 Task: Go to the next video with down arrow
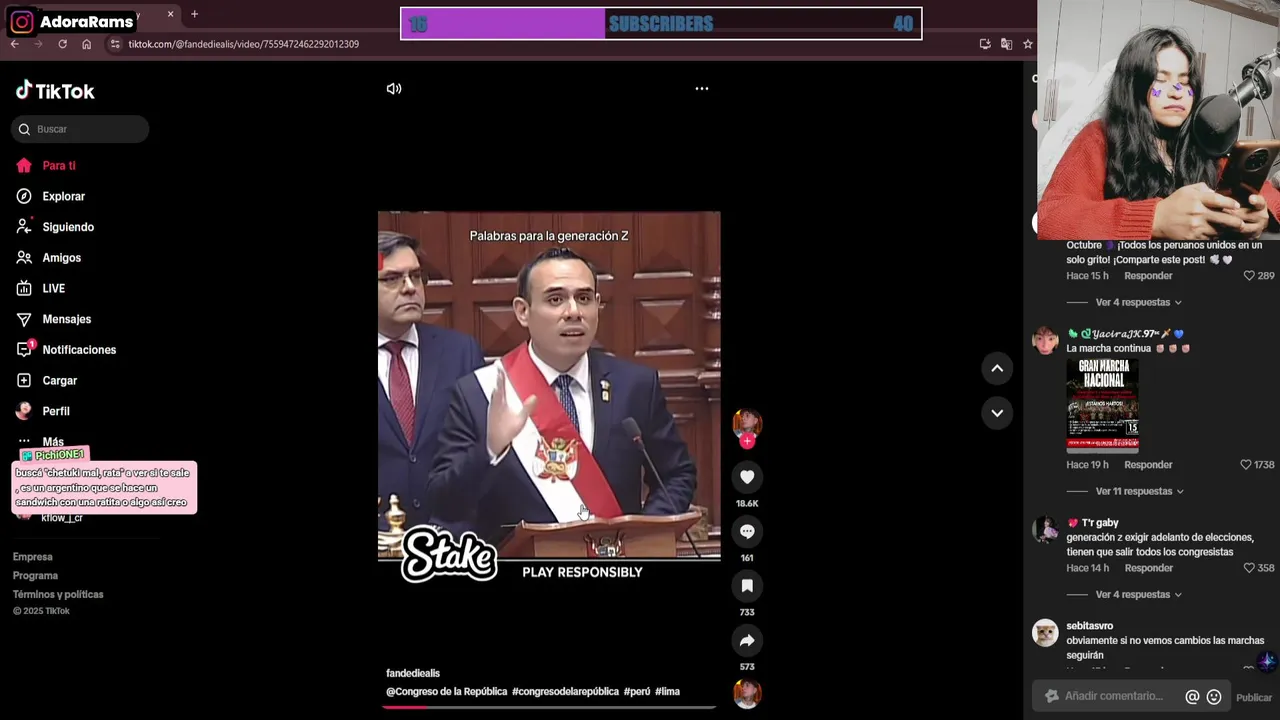coord(997,412)
